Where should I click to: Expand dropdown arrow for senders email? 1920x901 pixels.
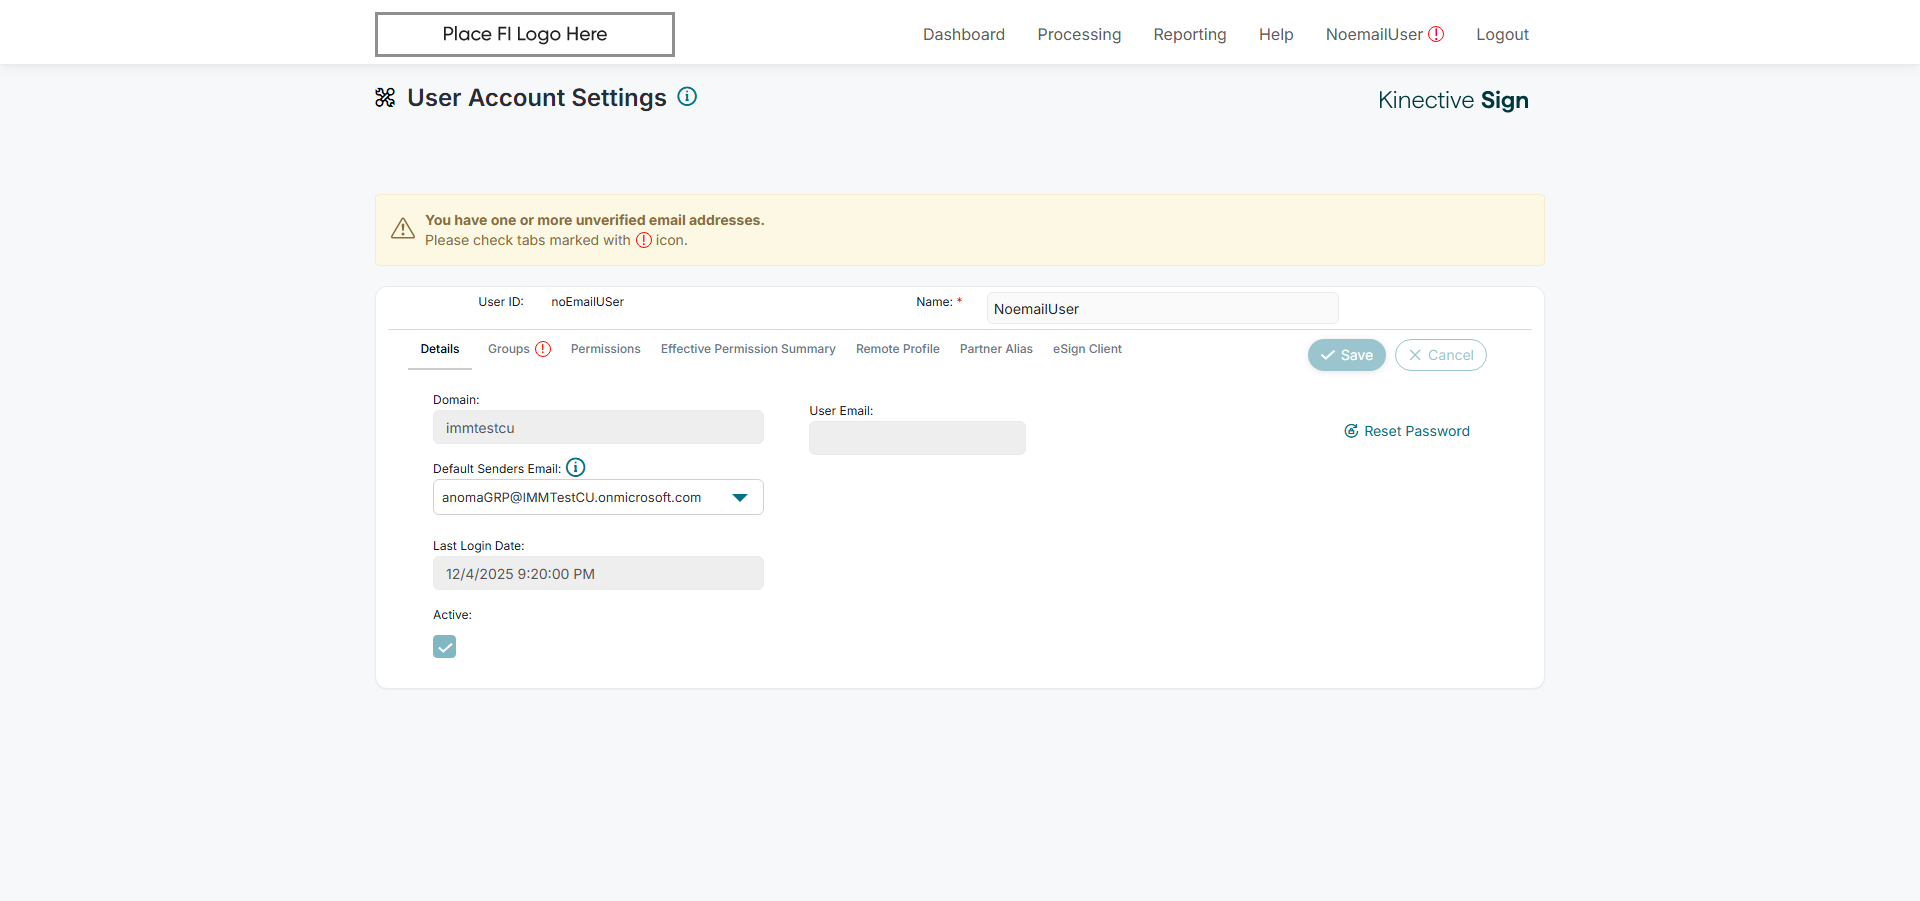[740, 497]
